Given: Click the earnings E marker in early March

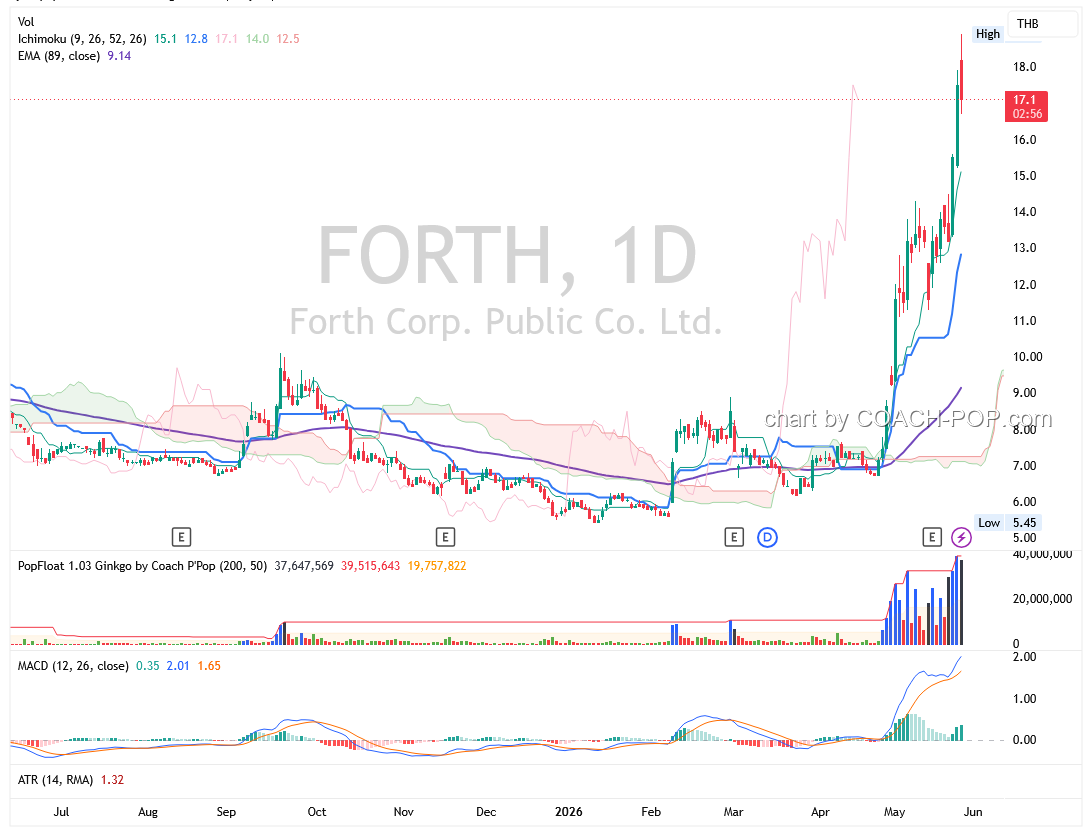Looking at the screenshot, I should [733, 537].
